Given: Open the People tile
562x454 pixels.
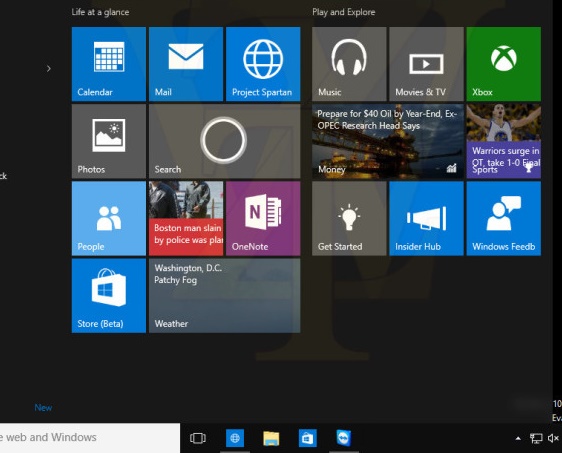Looking at the screenshot, I should [109, 218].
